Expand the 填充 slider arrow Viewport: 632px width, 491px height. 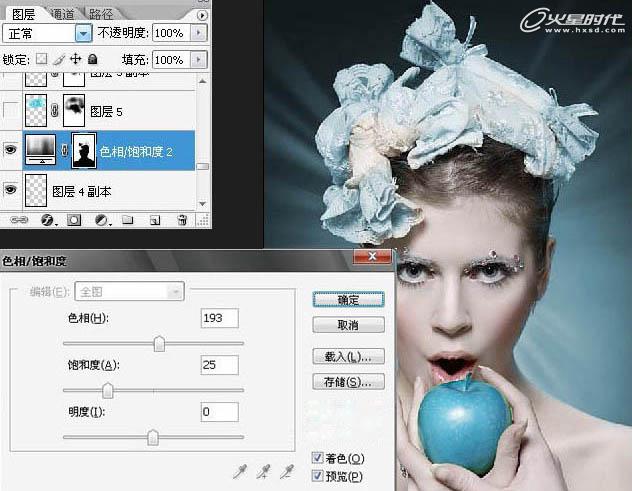(x=199, y=60)
